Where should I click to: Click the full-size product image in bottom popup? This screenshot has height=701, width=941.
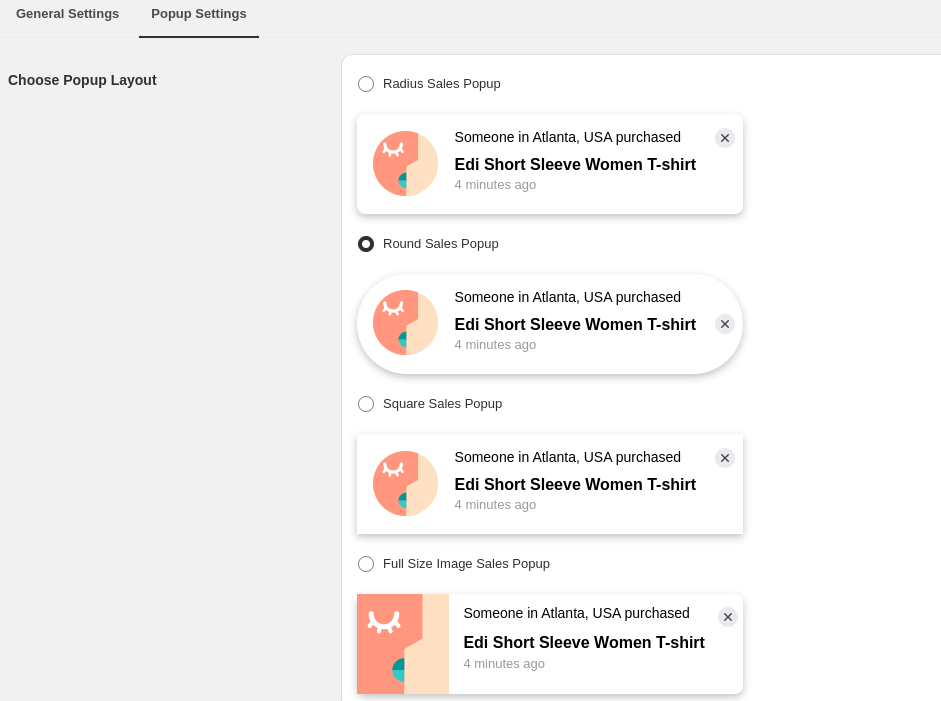tap(403, 643)
